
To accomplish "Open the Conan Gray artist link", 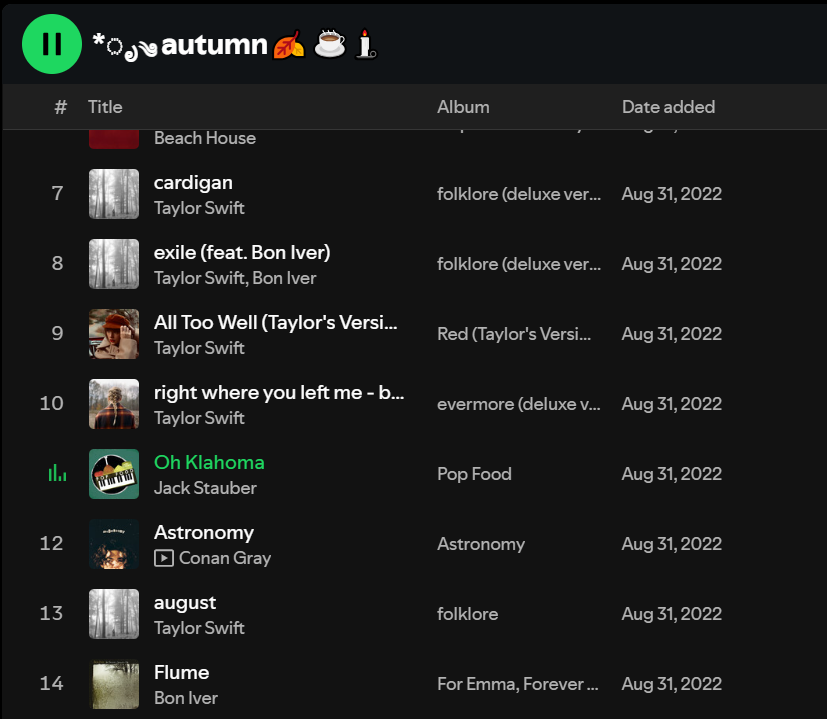I will 225,558.
